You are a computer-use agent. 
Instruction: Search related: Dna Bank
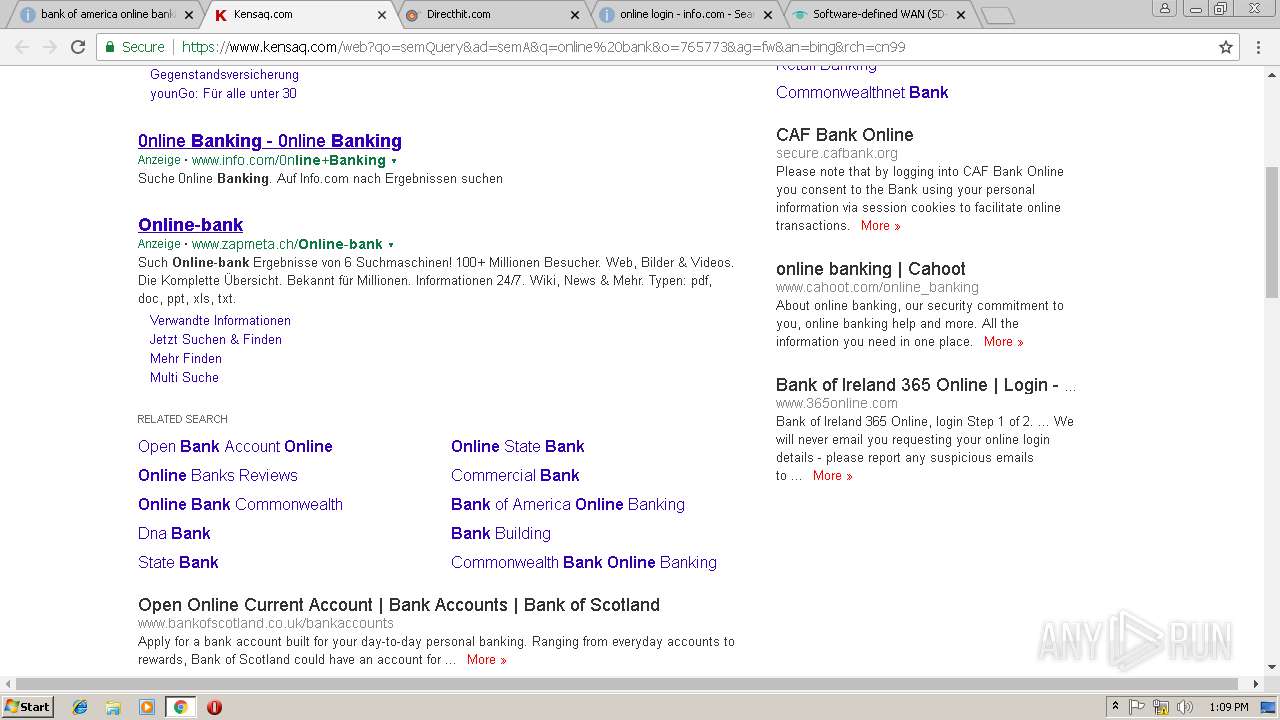point(174,534)
